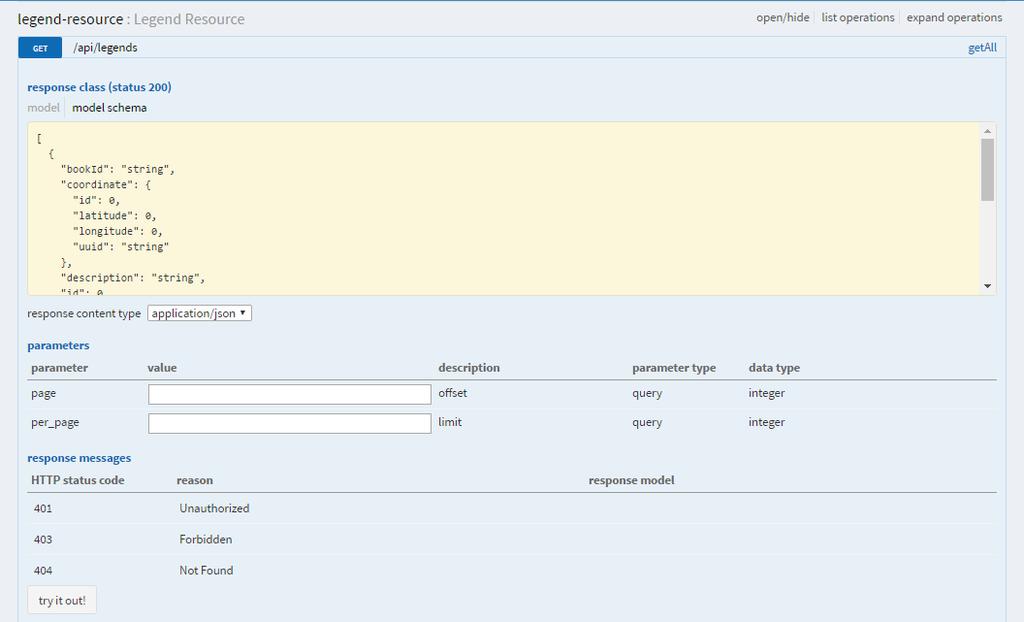Click the response messages heading

click(x=79, y=459)
